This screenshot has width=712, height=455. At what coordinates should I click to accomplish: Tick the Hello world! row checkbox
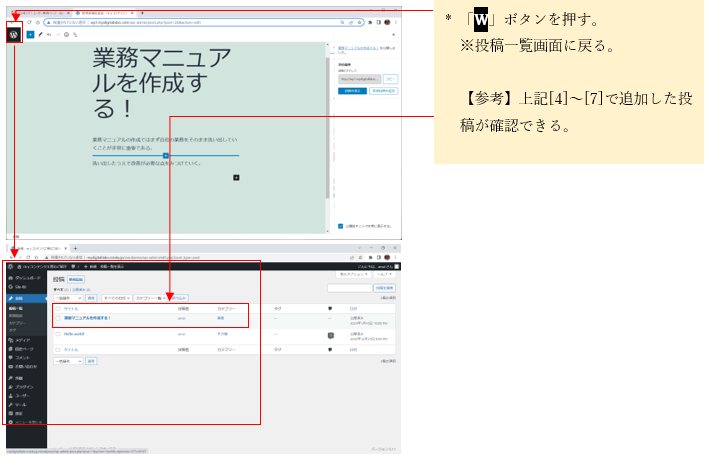point(57,334)
